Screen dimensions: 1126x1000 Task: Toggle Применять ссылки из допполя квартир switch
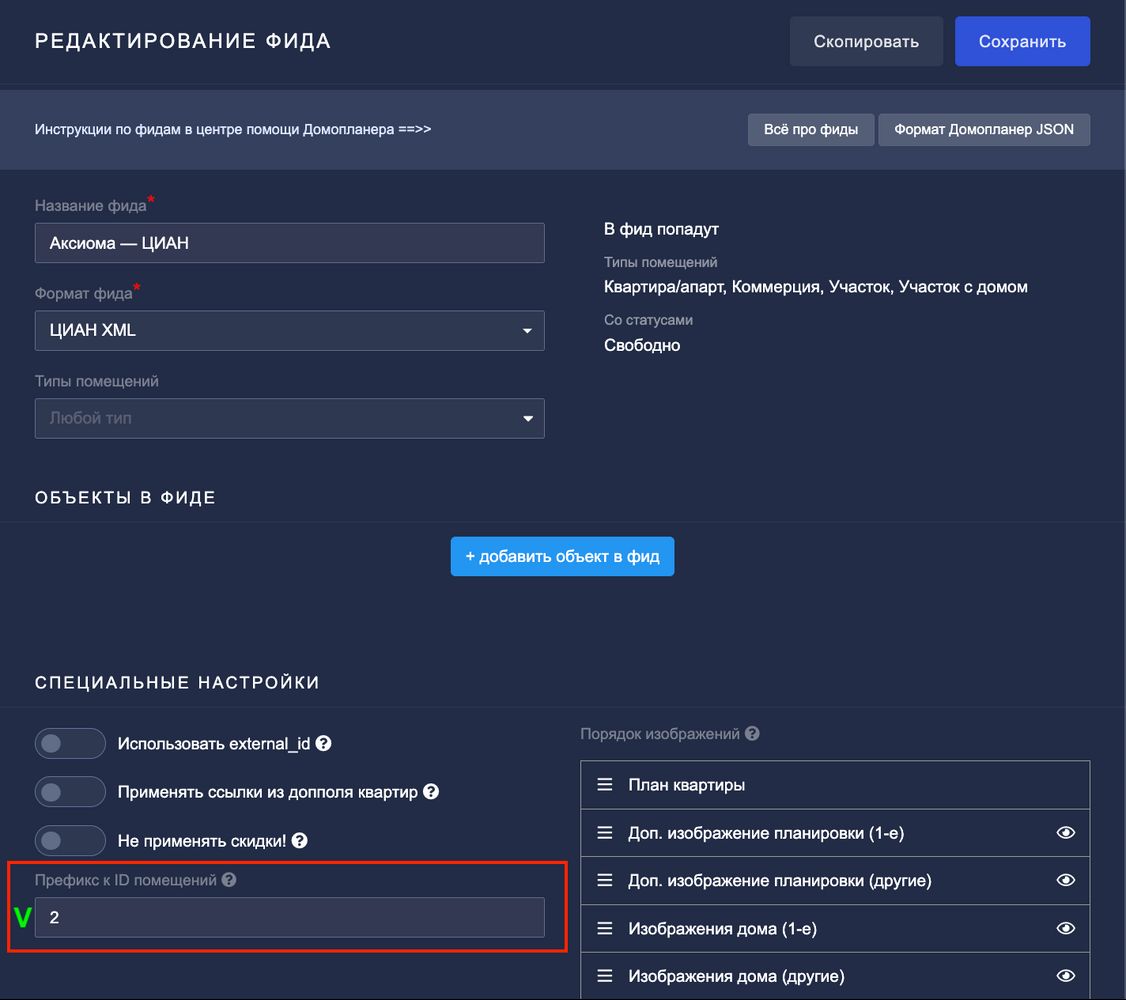(x=70, y=792)
